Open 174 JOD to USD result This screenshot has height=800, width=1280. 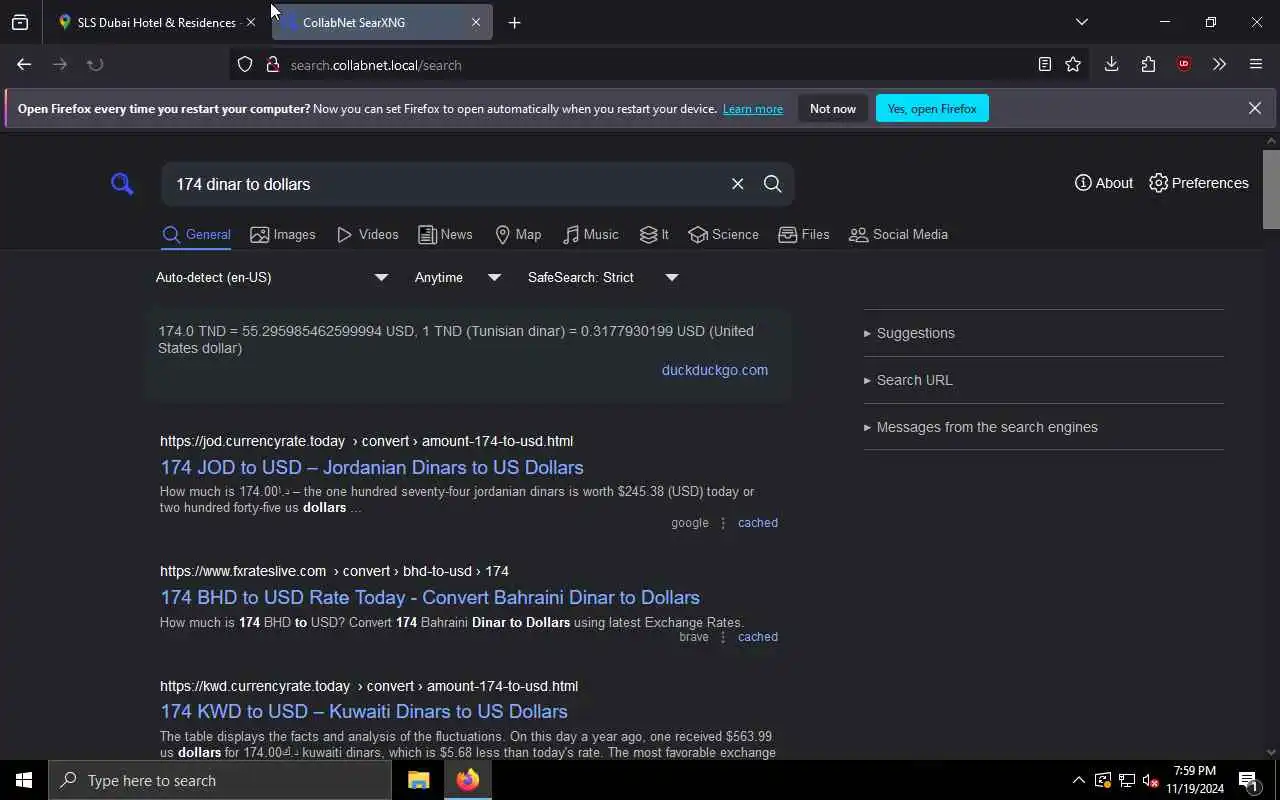[x=372, y=467]
